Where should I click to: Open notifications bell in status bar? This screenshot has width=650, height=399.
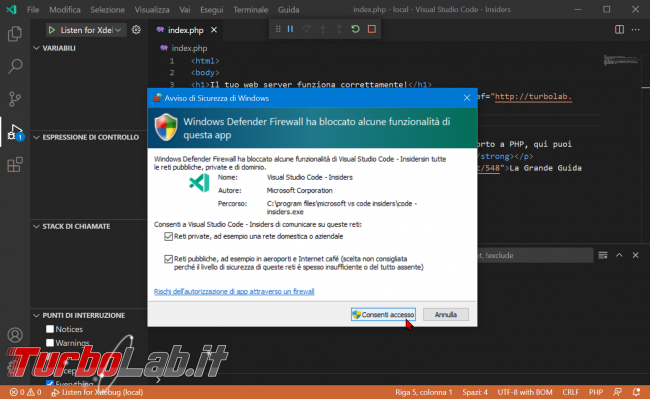pos(636,392)
